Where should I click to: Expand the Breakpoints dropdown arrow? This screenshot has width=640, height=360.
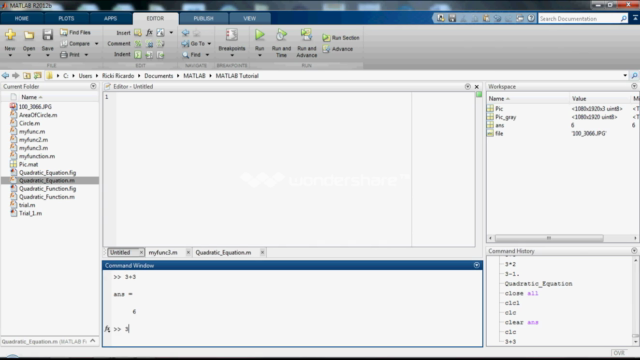coord(232,56)
